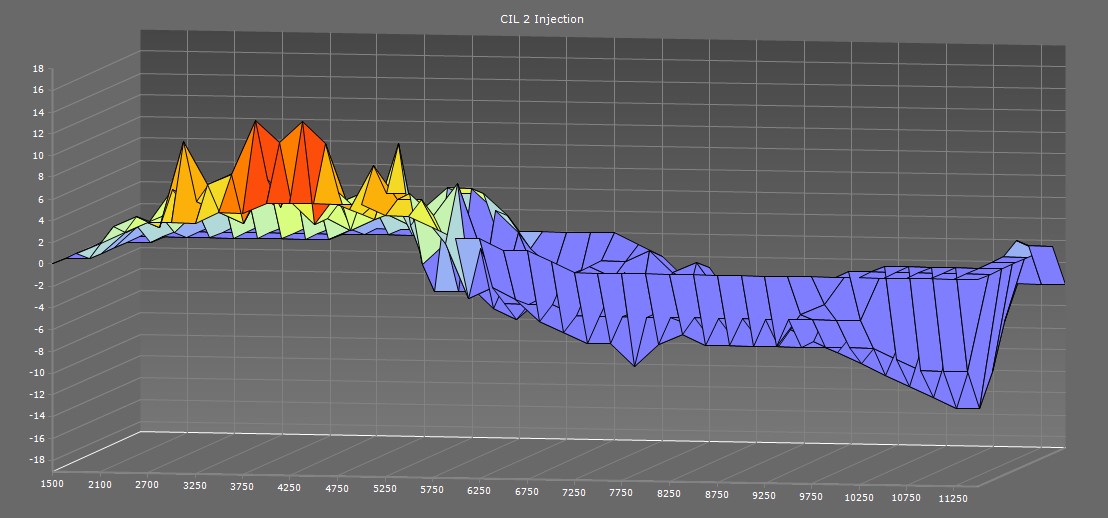Click the x-axis label 3250

pyautogui.click(x=194, y=485)
